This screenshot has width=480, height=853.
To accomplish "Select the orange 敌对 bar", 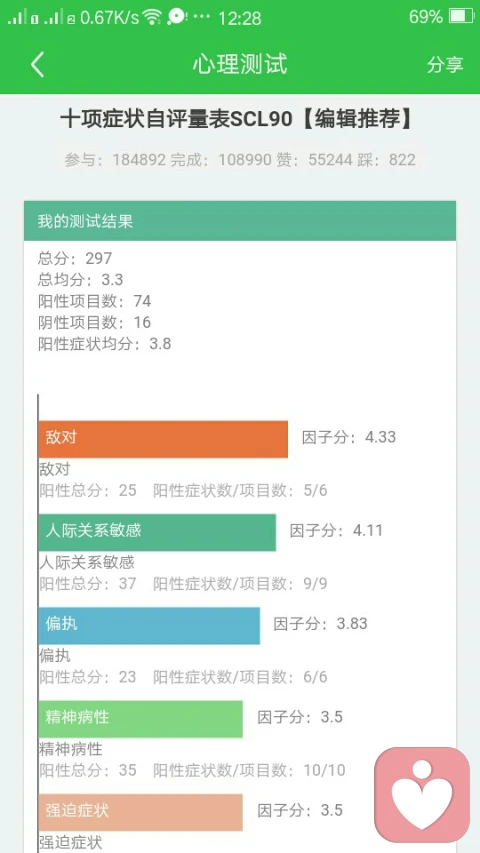I will [x=163, y=439].
